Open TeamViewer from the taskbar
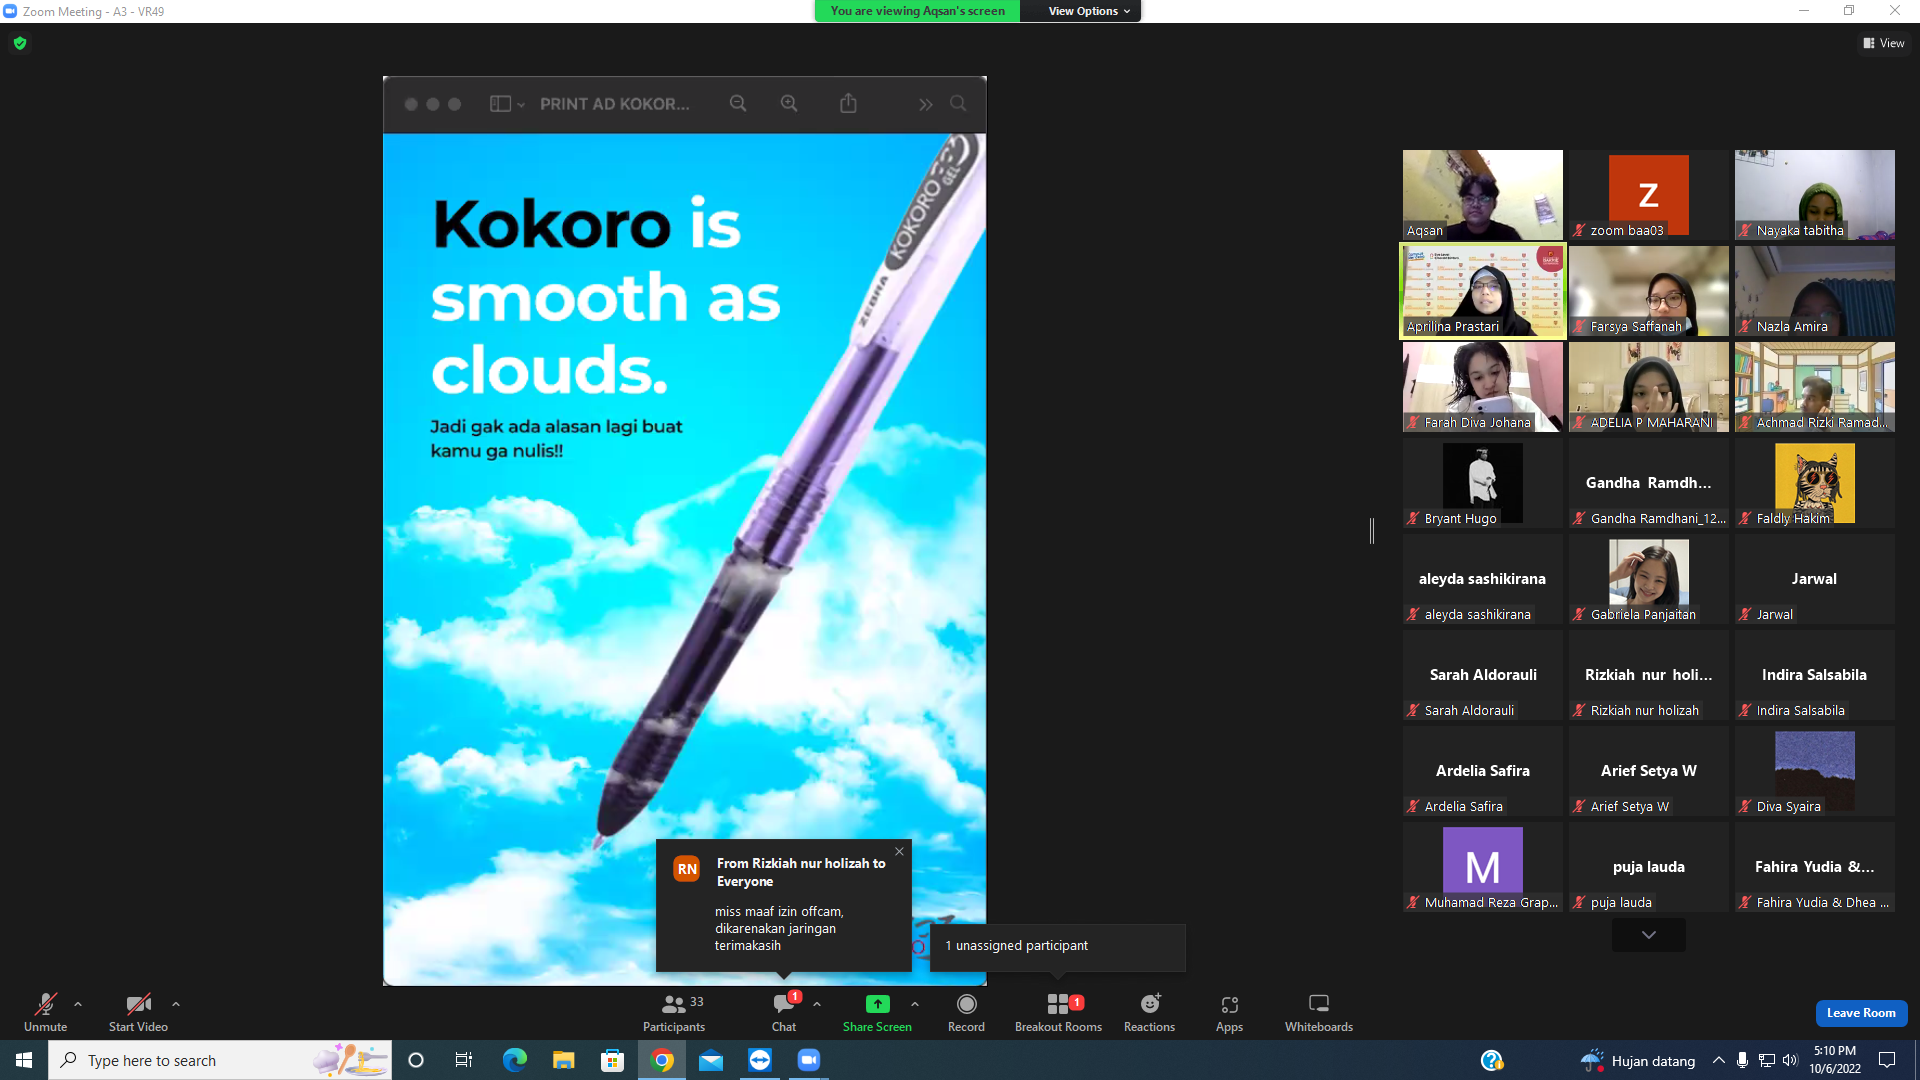Image resolution: width=1920 pixels, height=1080 pixels. coord(760,1060)
